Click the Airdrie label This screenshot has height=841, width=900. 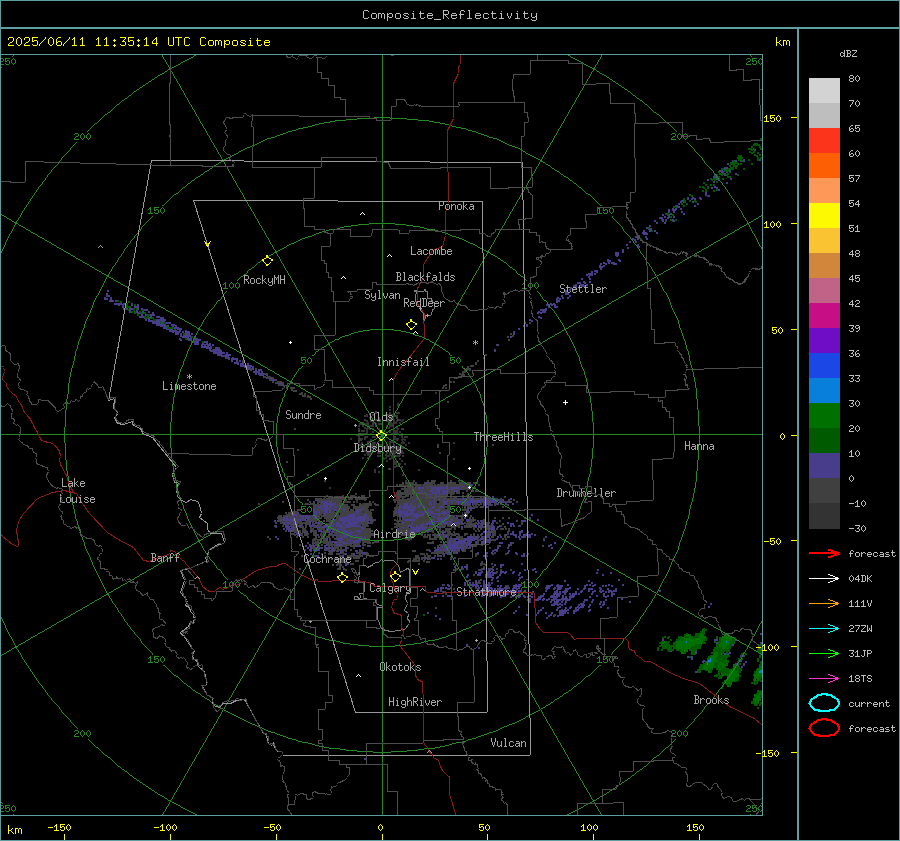394,534
